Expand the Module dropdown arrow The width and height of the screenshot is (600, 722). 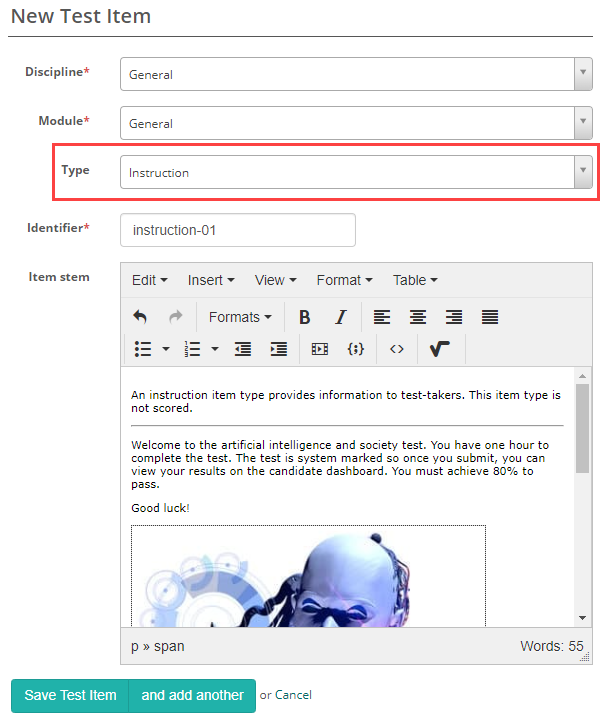(583, 123)
